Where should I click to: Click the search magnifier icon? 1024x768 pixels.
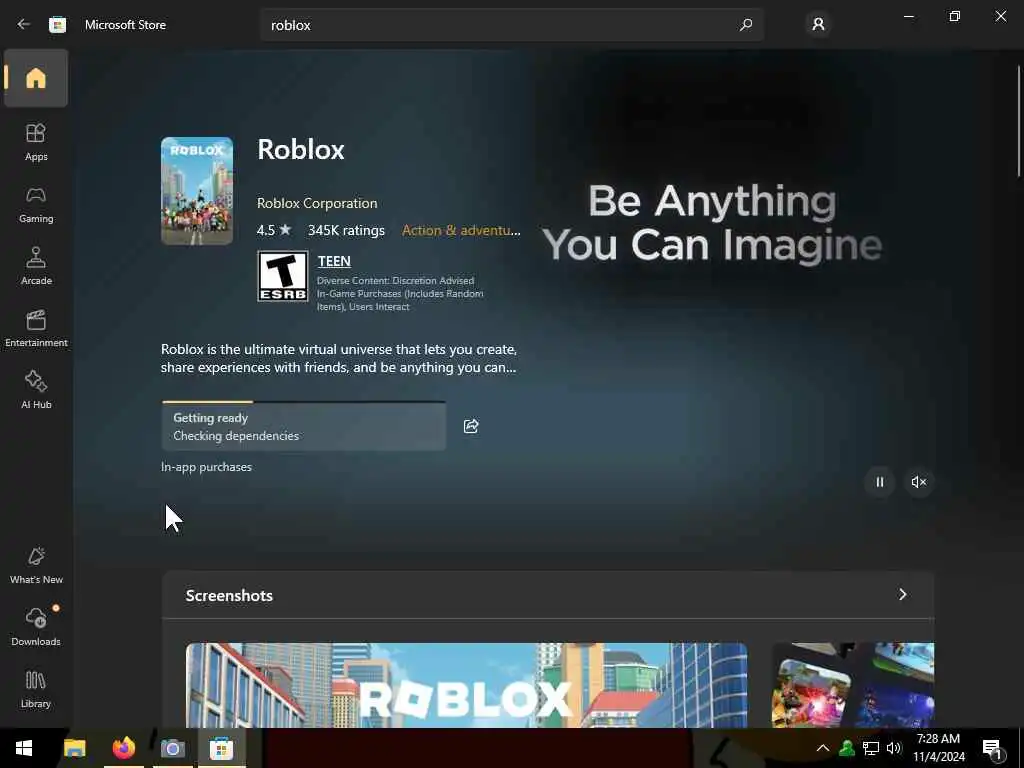click(745, 25)
